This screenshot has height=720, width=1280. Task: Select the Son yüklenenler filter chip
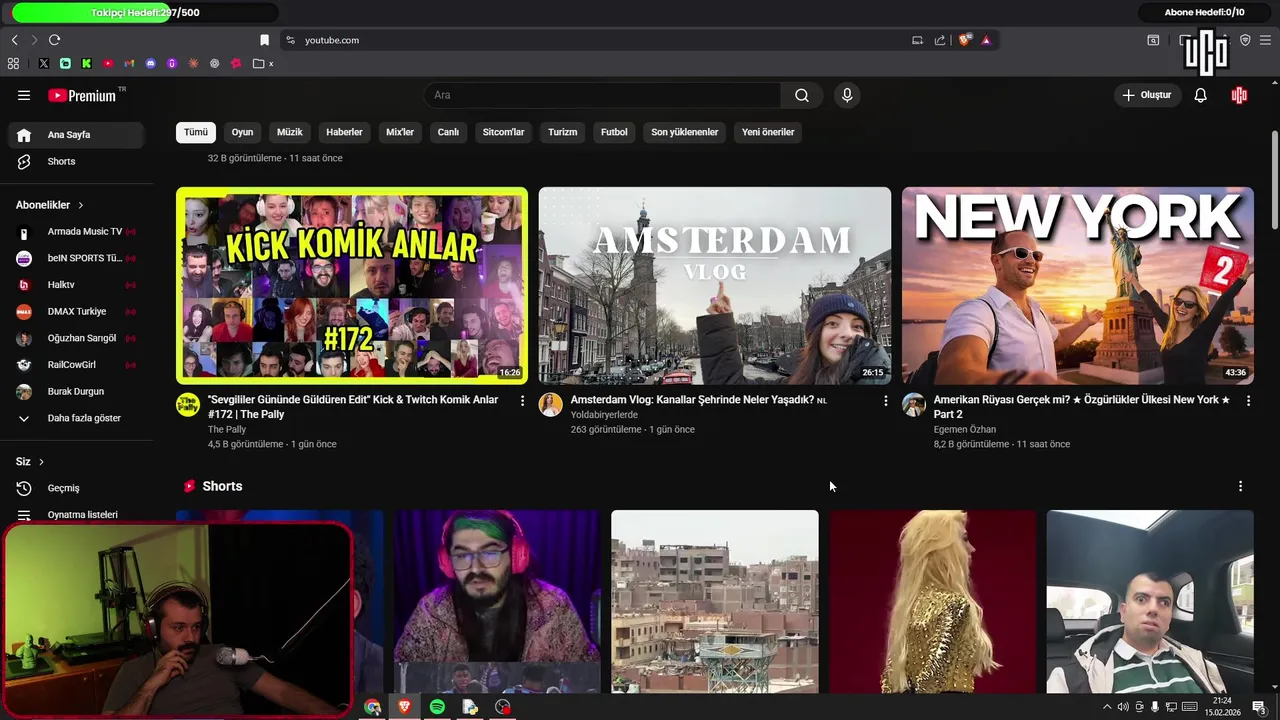(x=684, y=132)
